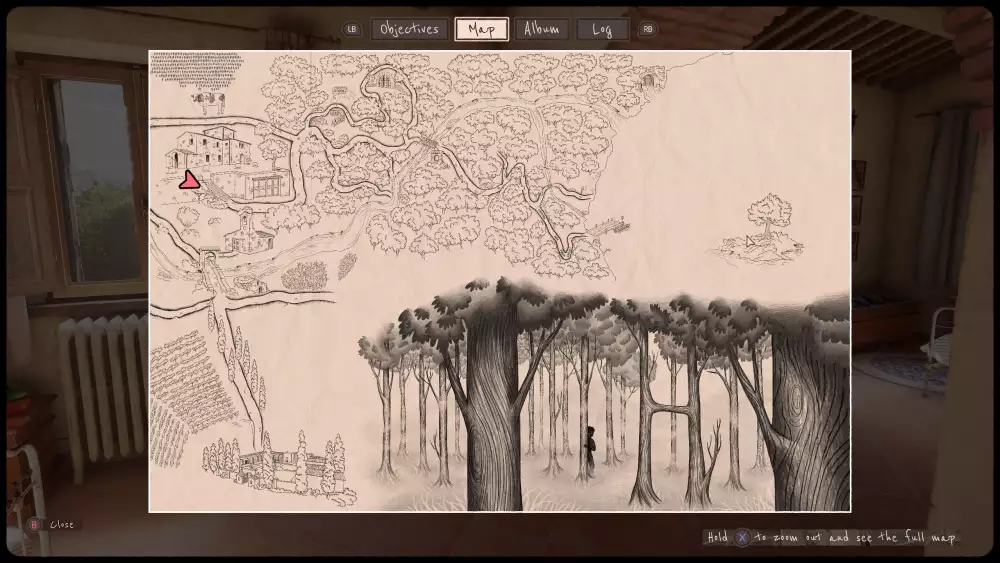Click the Close label
This screenshot has width=1000, height=563.
[x=62, y=525]
